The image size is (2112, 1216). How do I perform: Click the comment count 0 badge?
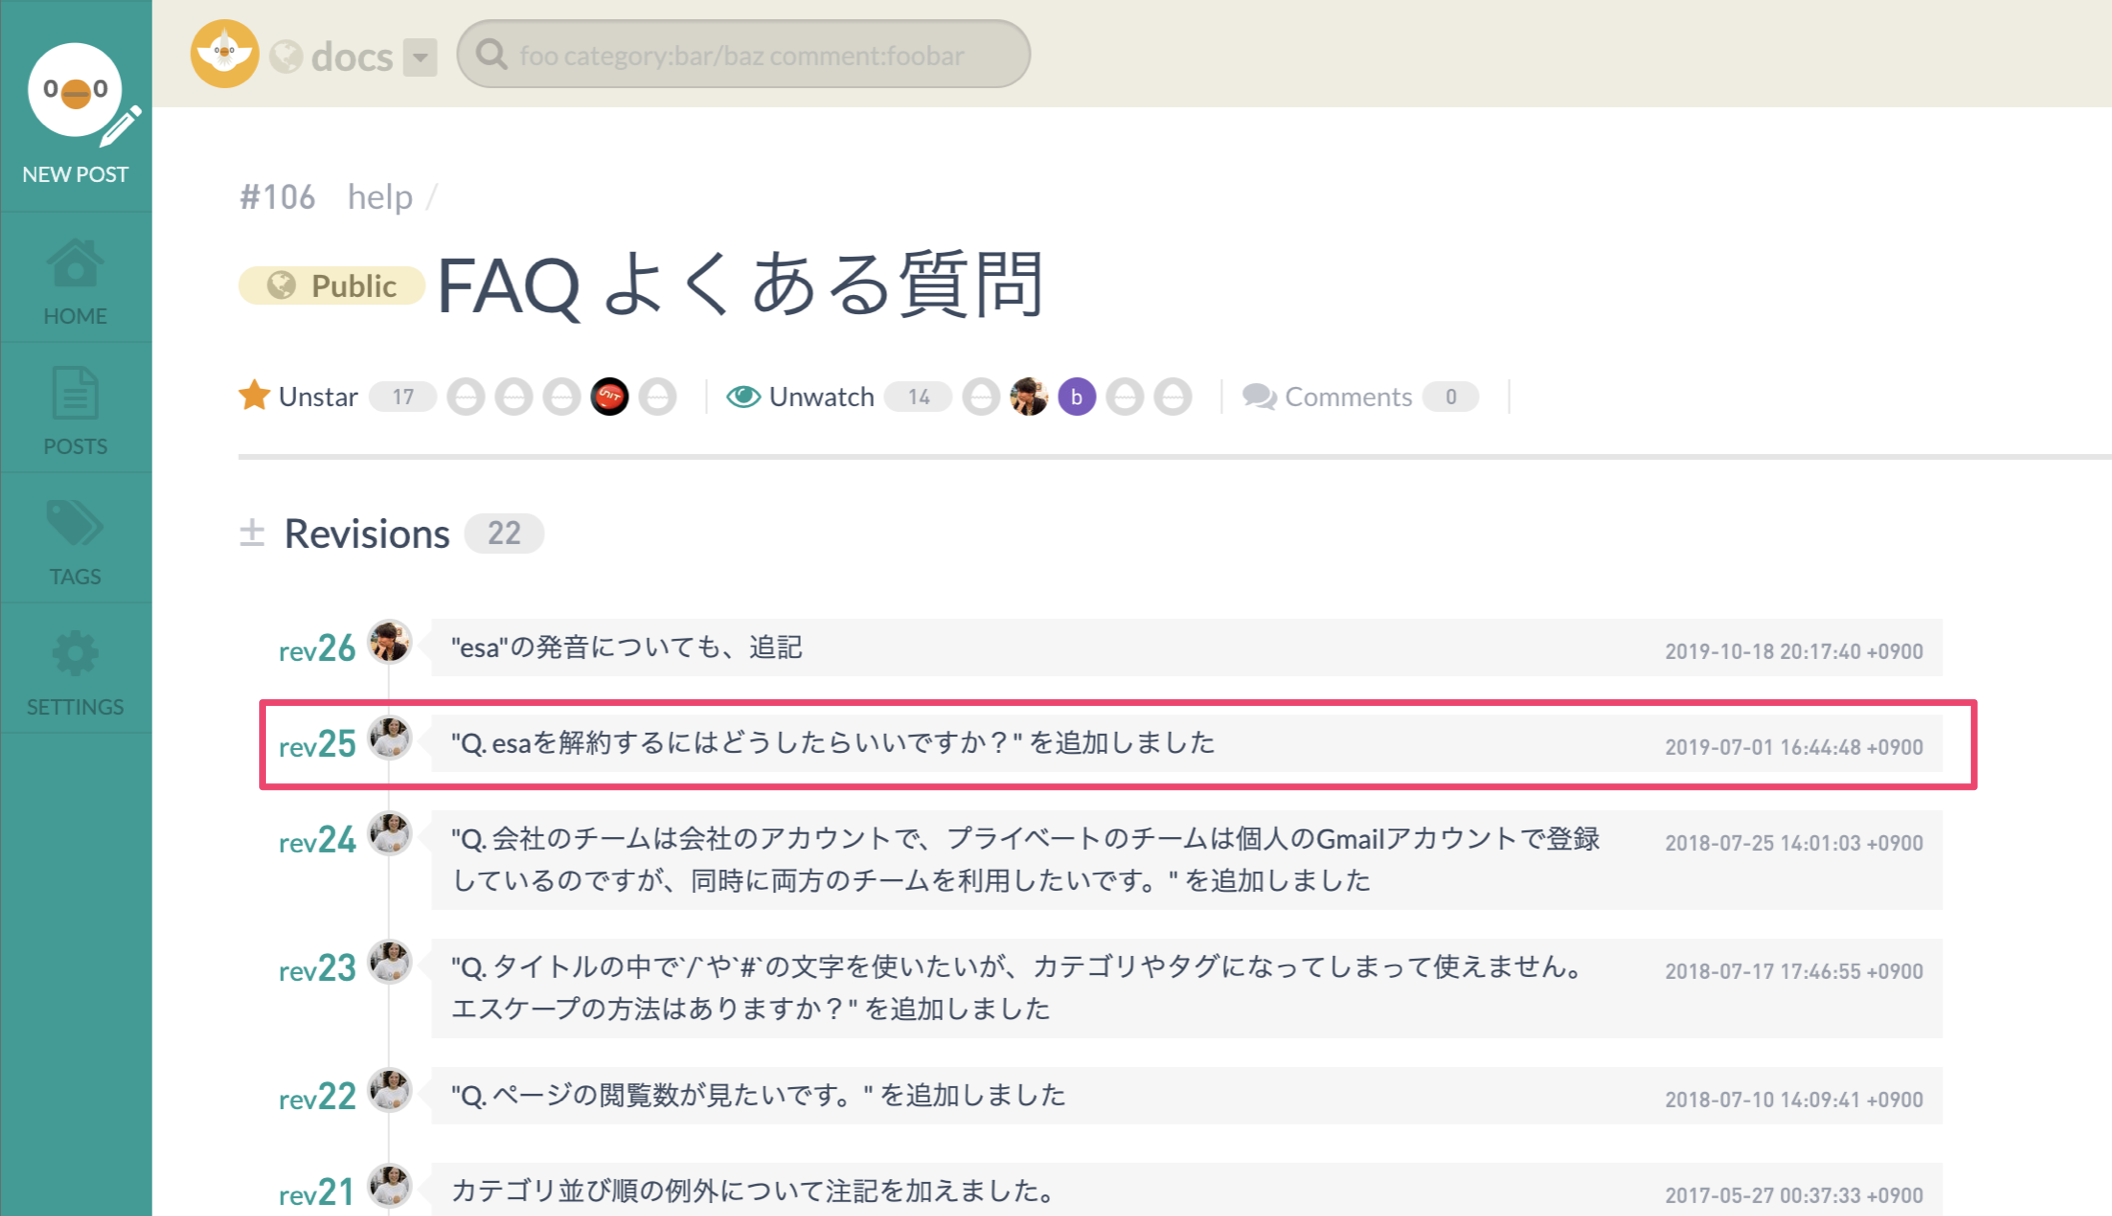pyautogui.click(x=1450, y=397)
